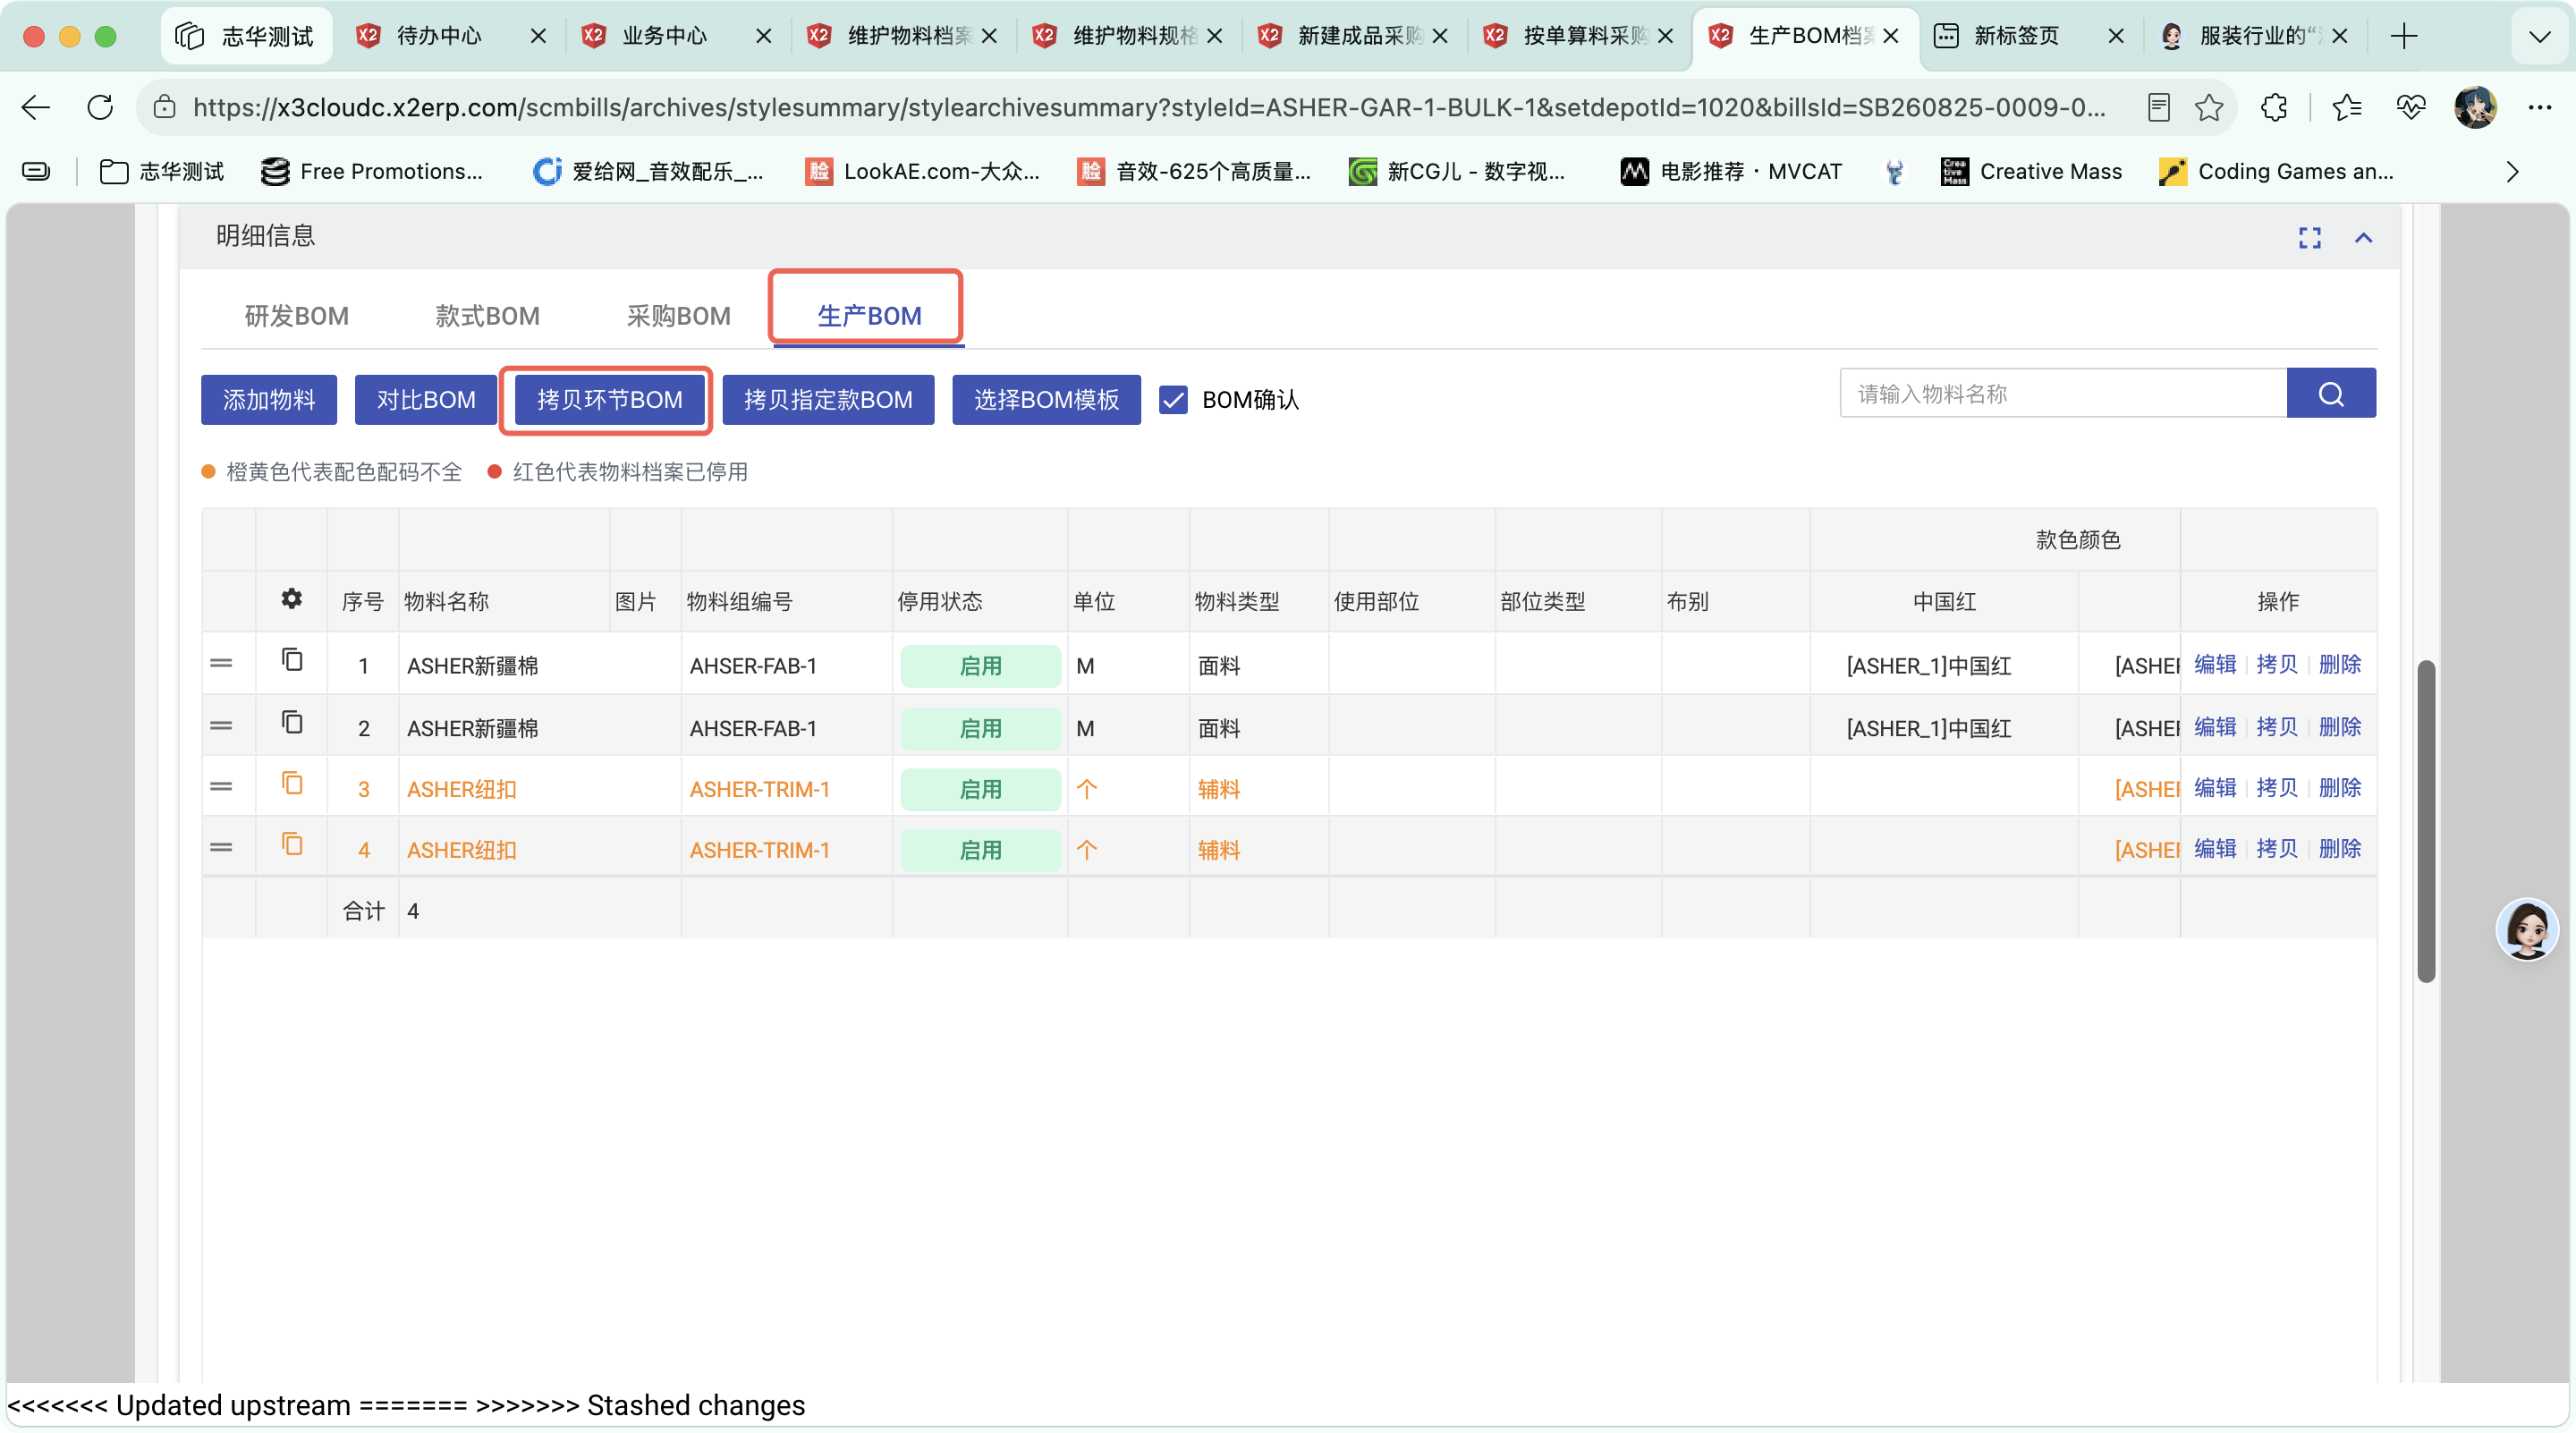This screenshot has height=1433, width=2576.
Task: Click fullscreen icon in 明细信息 panel
Action: tap(2309, 238)
